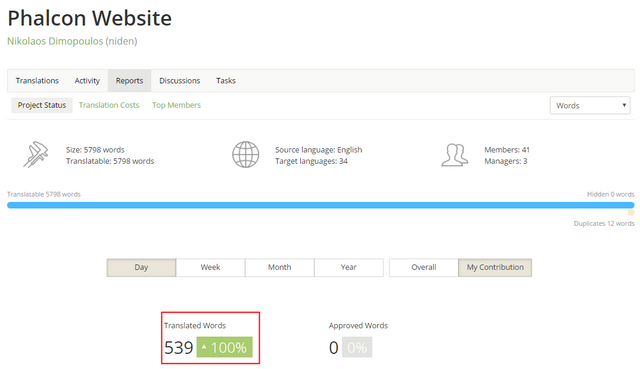The image size is (640, 369).
Task: Switch period to Week
Action: [210, 267]
